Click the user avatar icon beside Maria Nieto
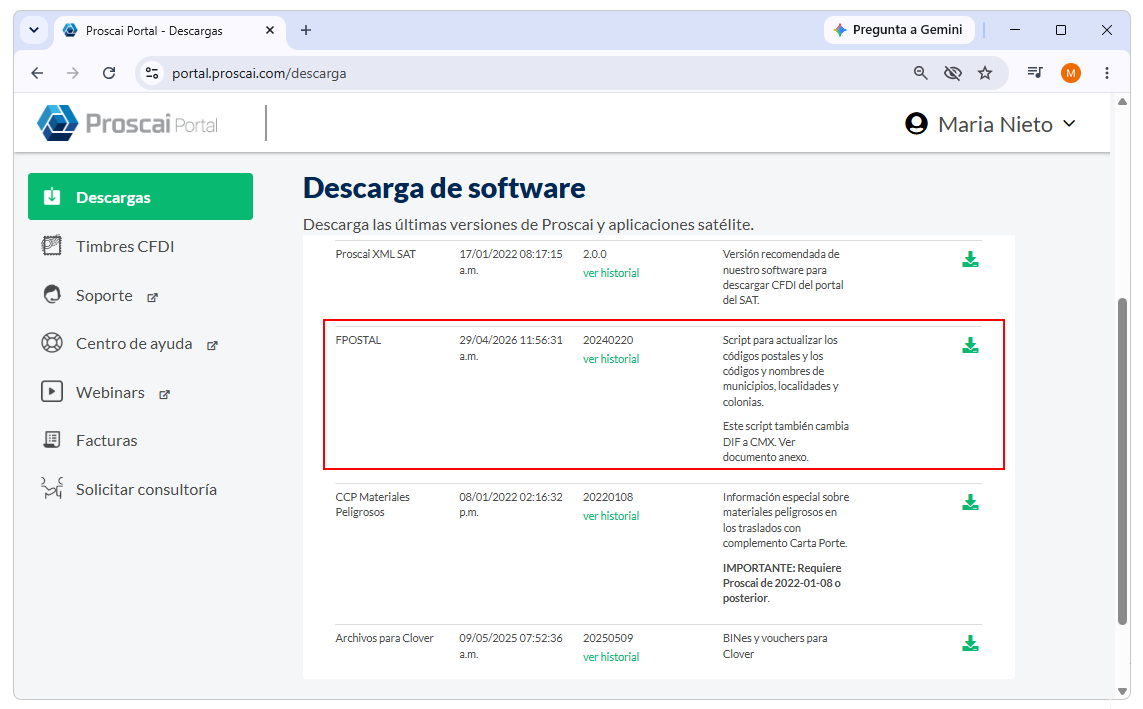The image size is (1143, 709). [916, 124]
